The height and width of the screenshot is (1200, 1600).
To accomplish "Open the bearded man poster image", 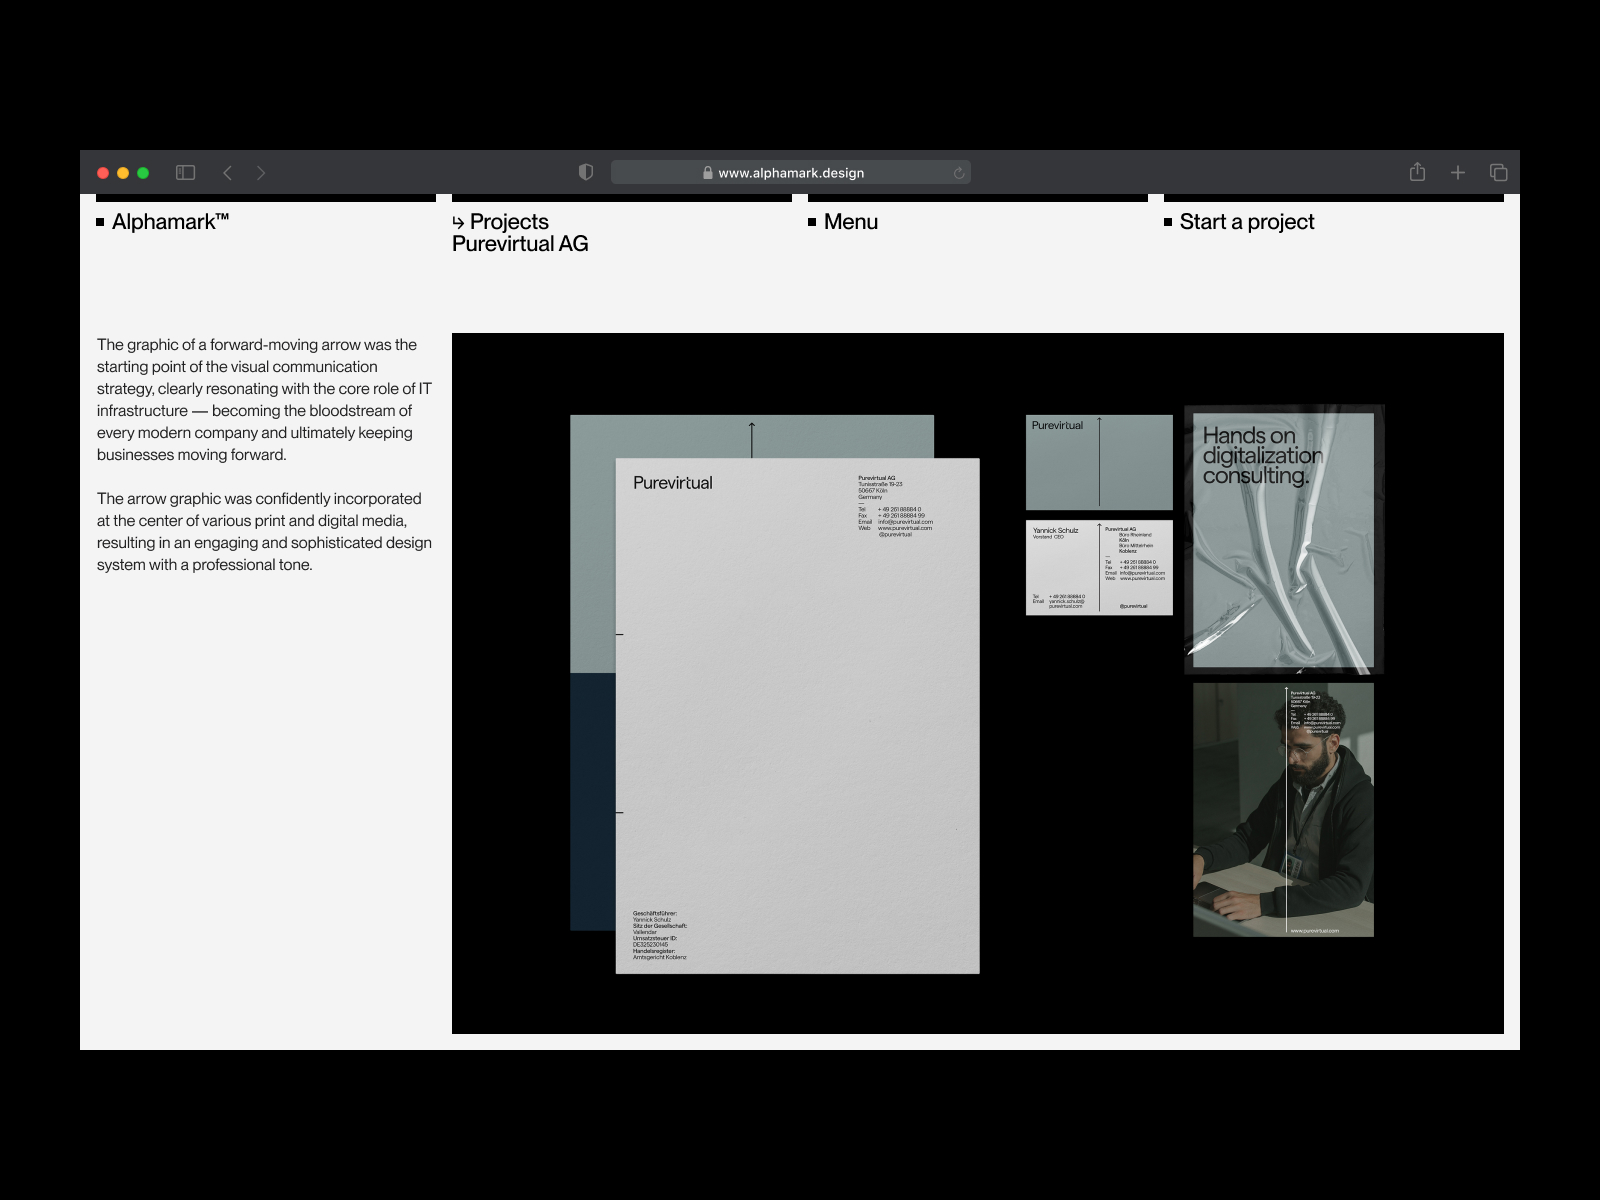I will (1283, 810).
